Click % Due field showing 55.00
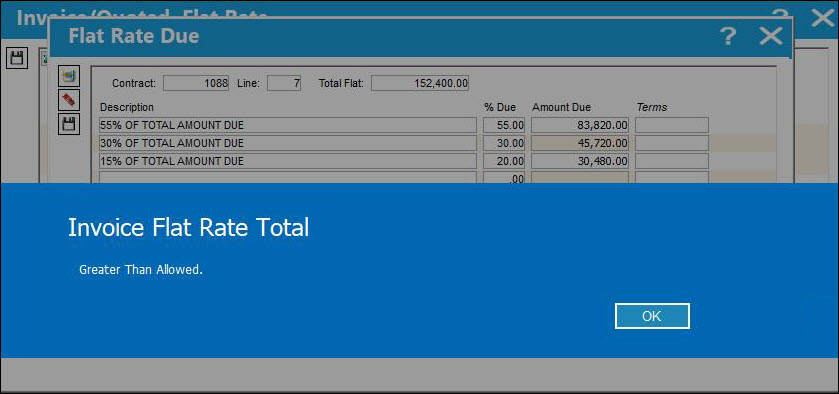 pos(504,125)
